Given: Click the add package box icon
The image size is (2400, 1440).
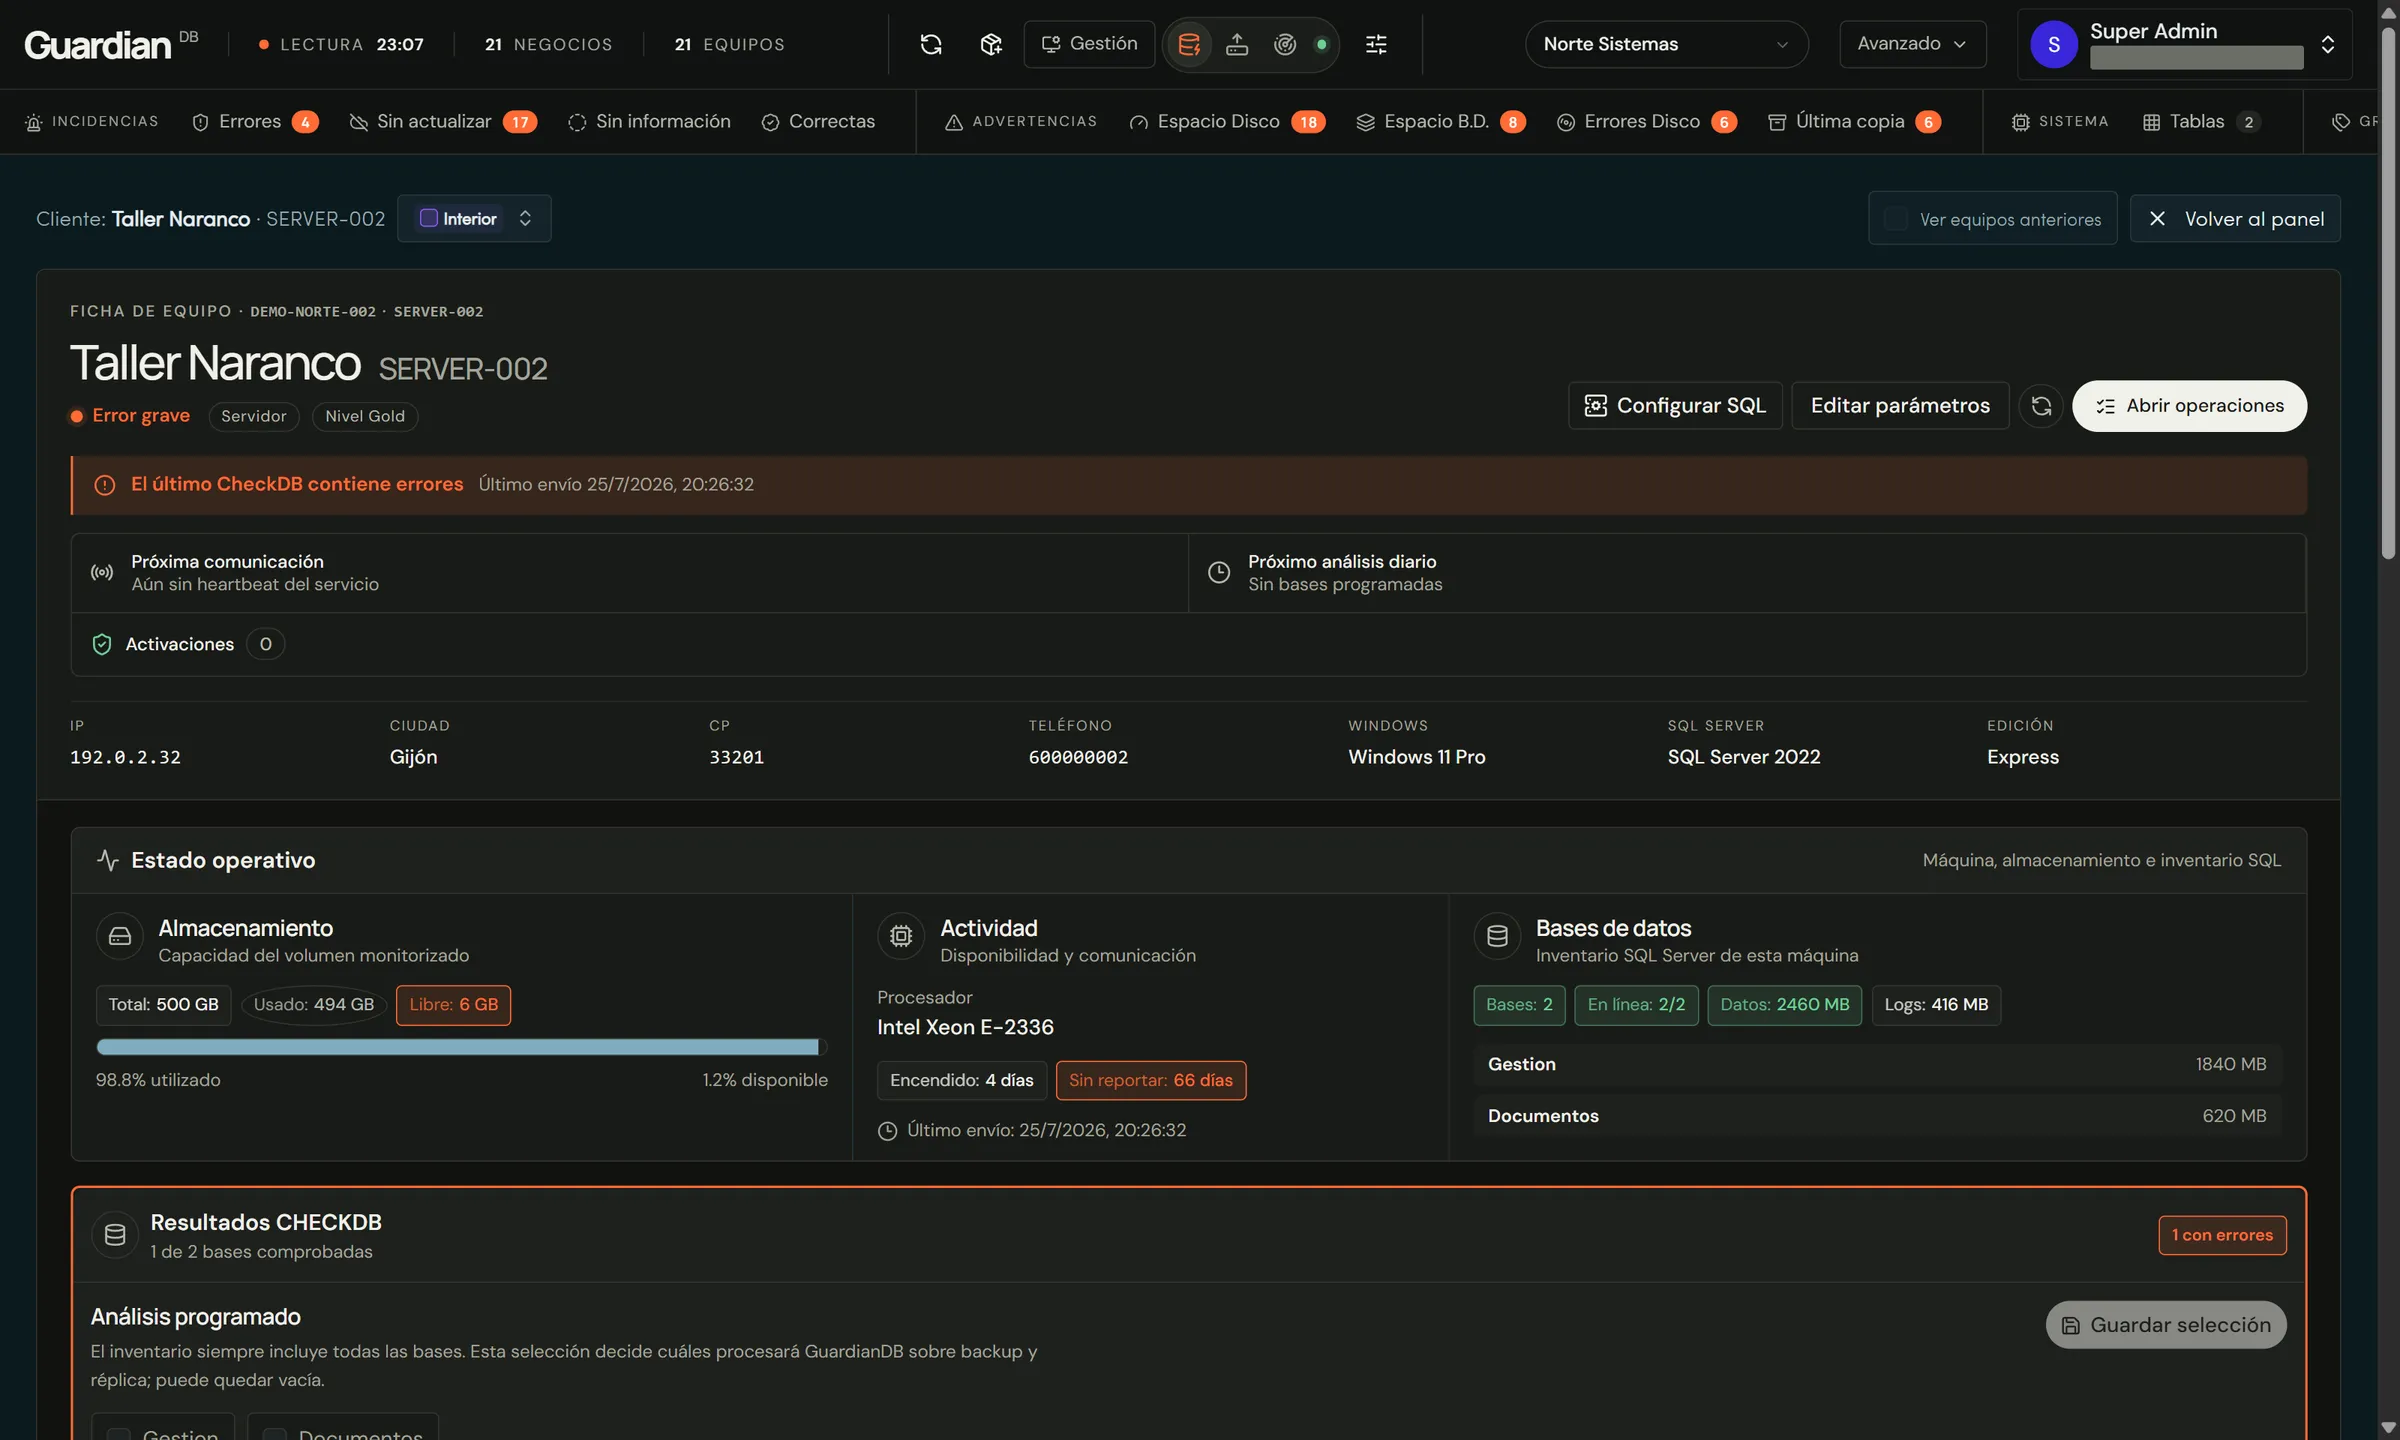Looking at the screenshot, I should click(990, 44).
